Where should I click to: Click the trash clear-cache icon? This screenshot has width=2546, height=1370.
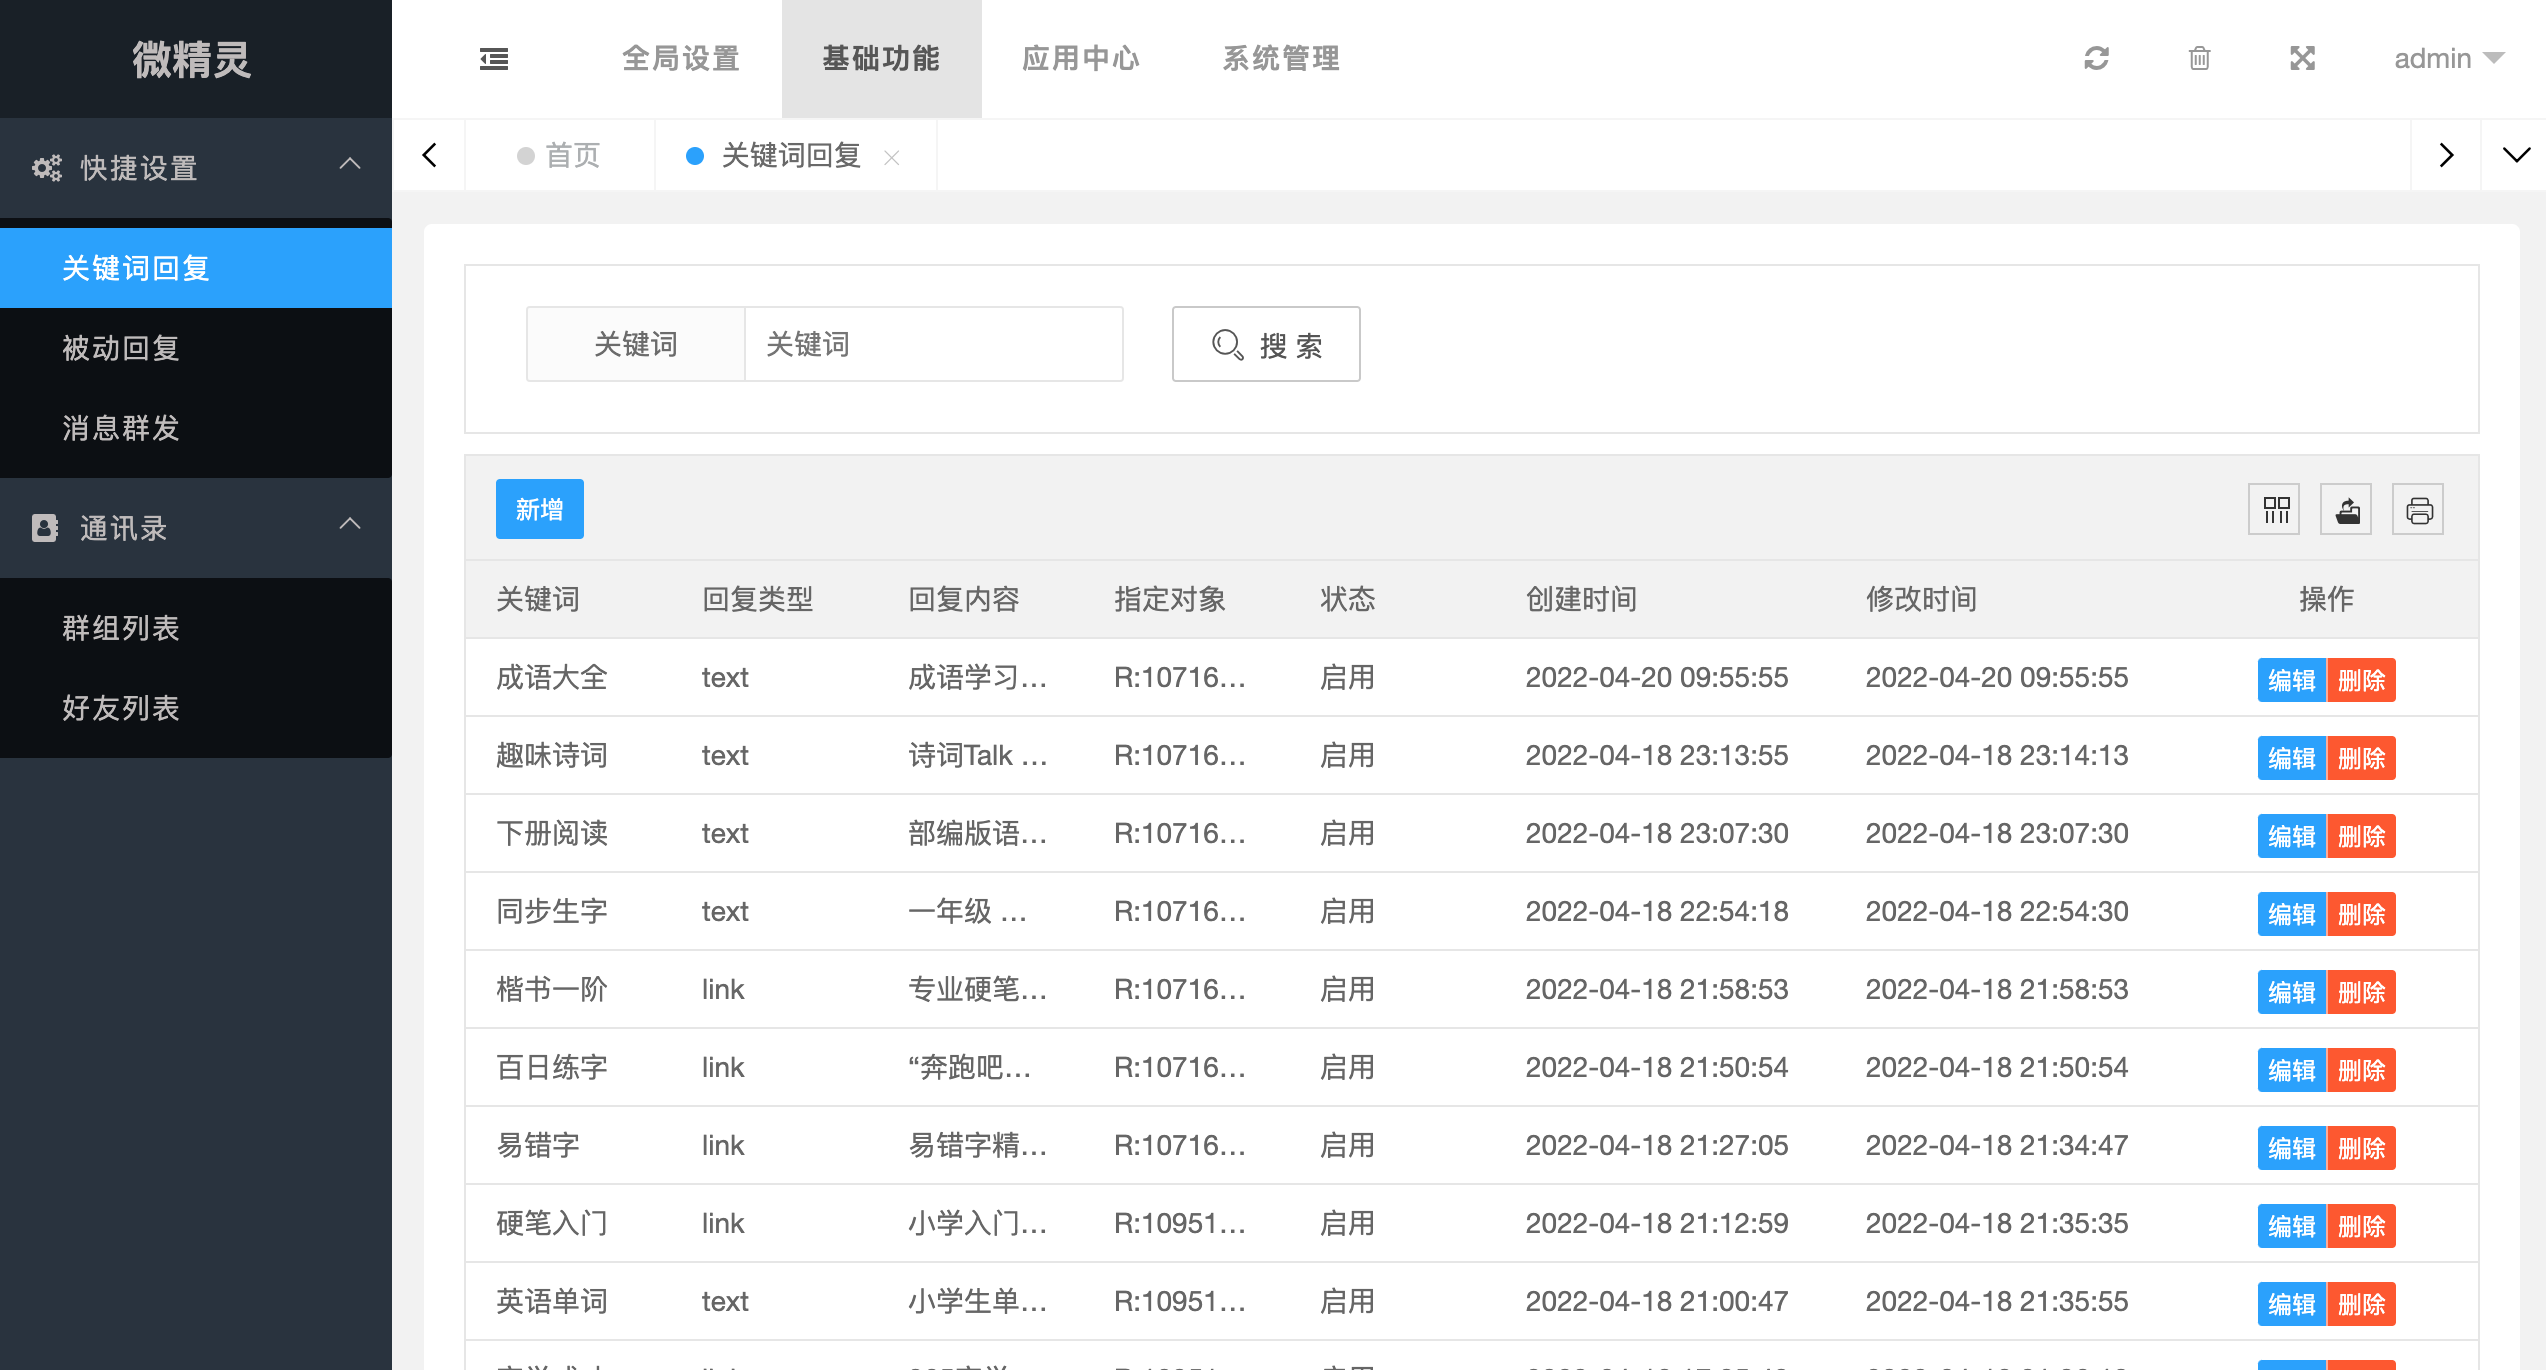coord(2199,59)
